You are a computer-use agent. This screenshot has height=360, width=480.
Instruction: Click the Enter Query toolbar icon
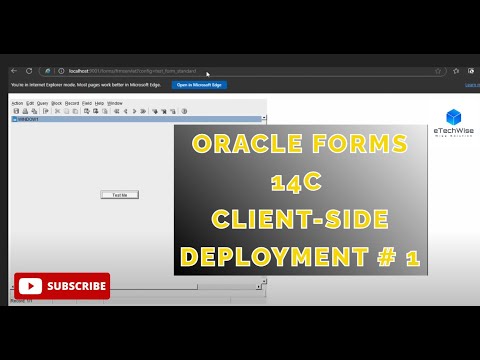87,111
